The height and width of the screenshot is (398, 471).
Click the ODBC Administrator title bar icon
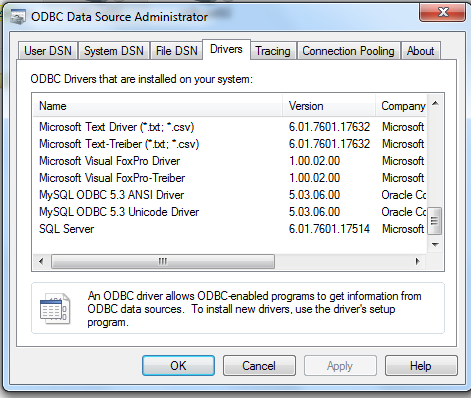(x=18, y=17)
